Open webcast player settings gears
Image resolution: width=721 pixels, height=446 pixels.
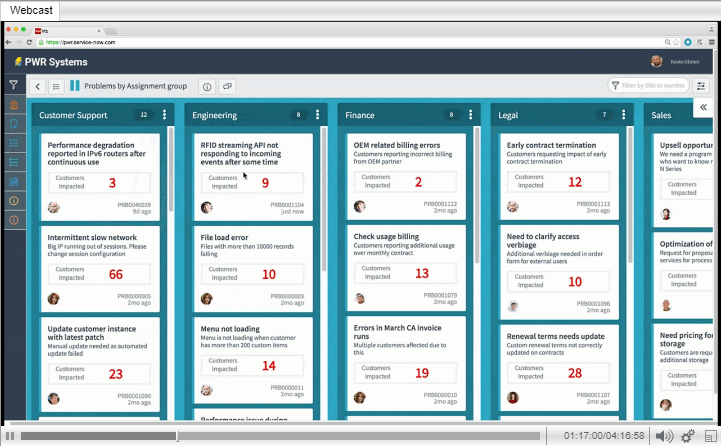tap(688, 436)
